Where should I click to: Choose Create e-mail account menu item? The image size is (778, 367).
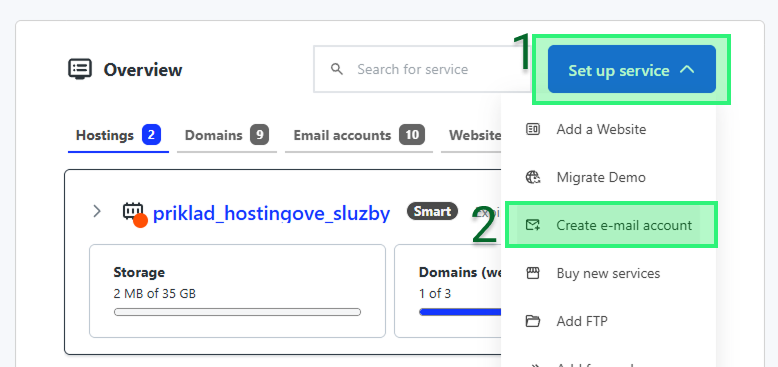pyautogui.click(x=611, y=225)
